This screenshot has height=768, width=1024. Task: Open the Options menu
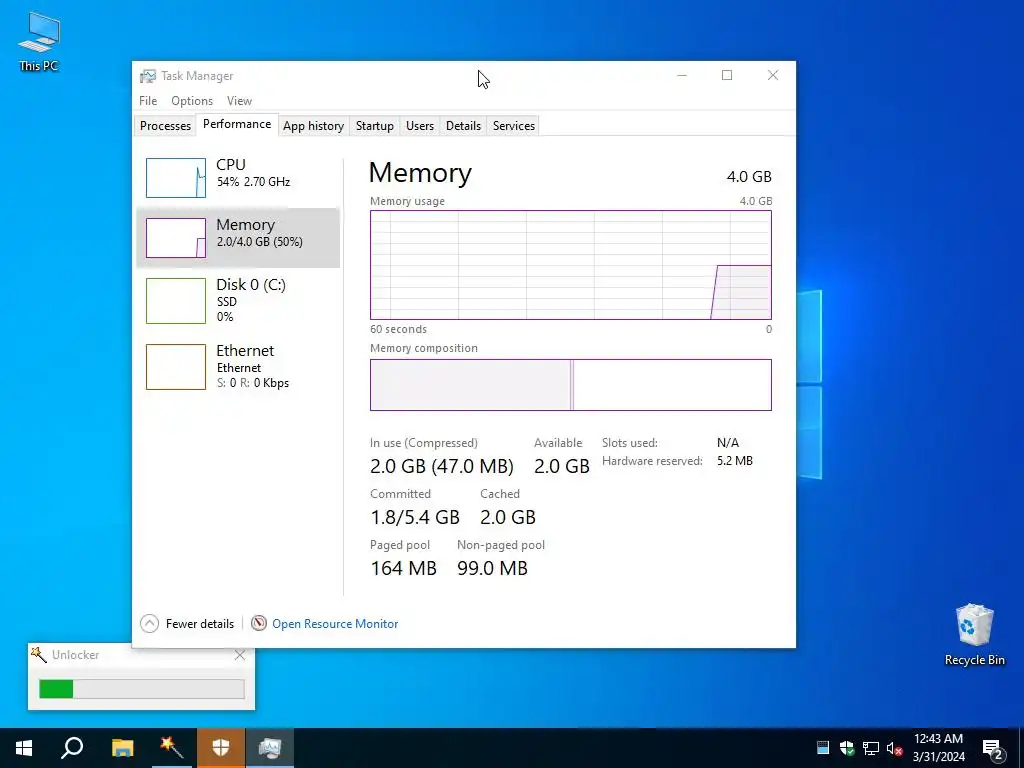click(192, 101)
